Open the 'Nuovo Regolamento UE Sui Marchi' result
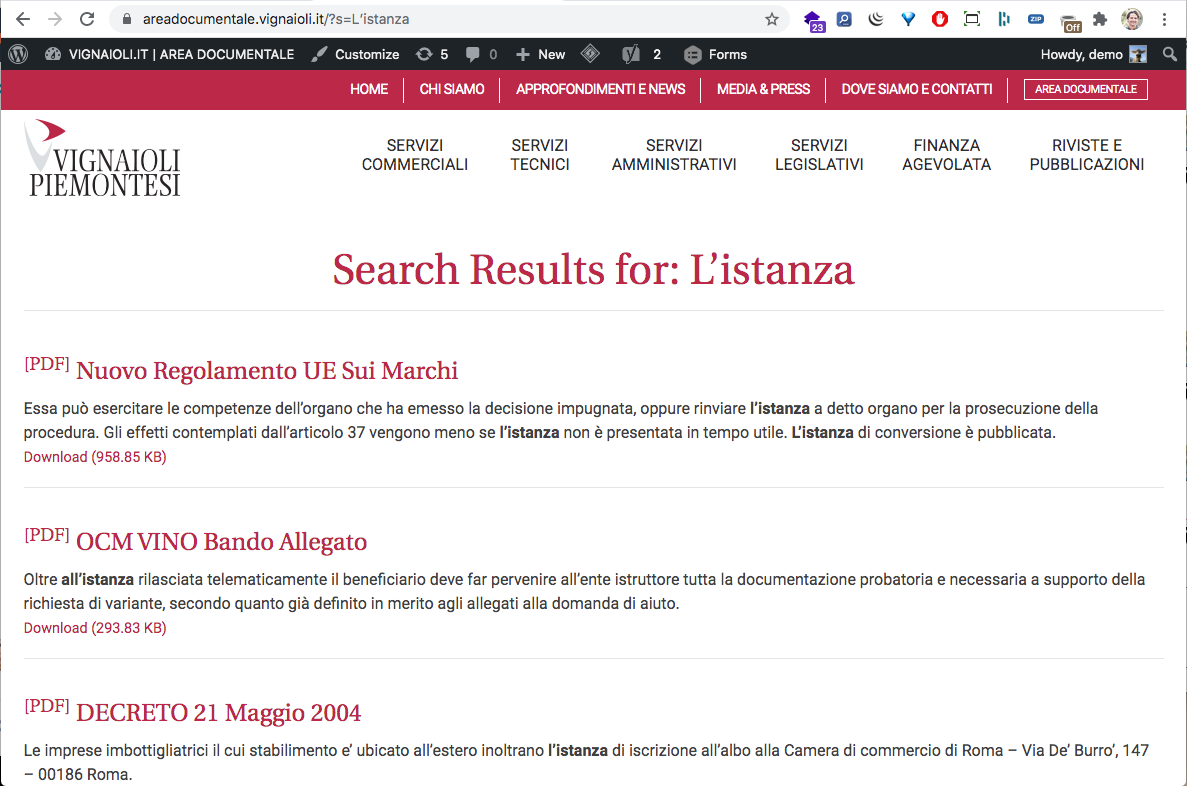This screenshot has width=1187, height=786. [x=266, y=369]
